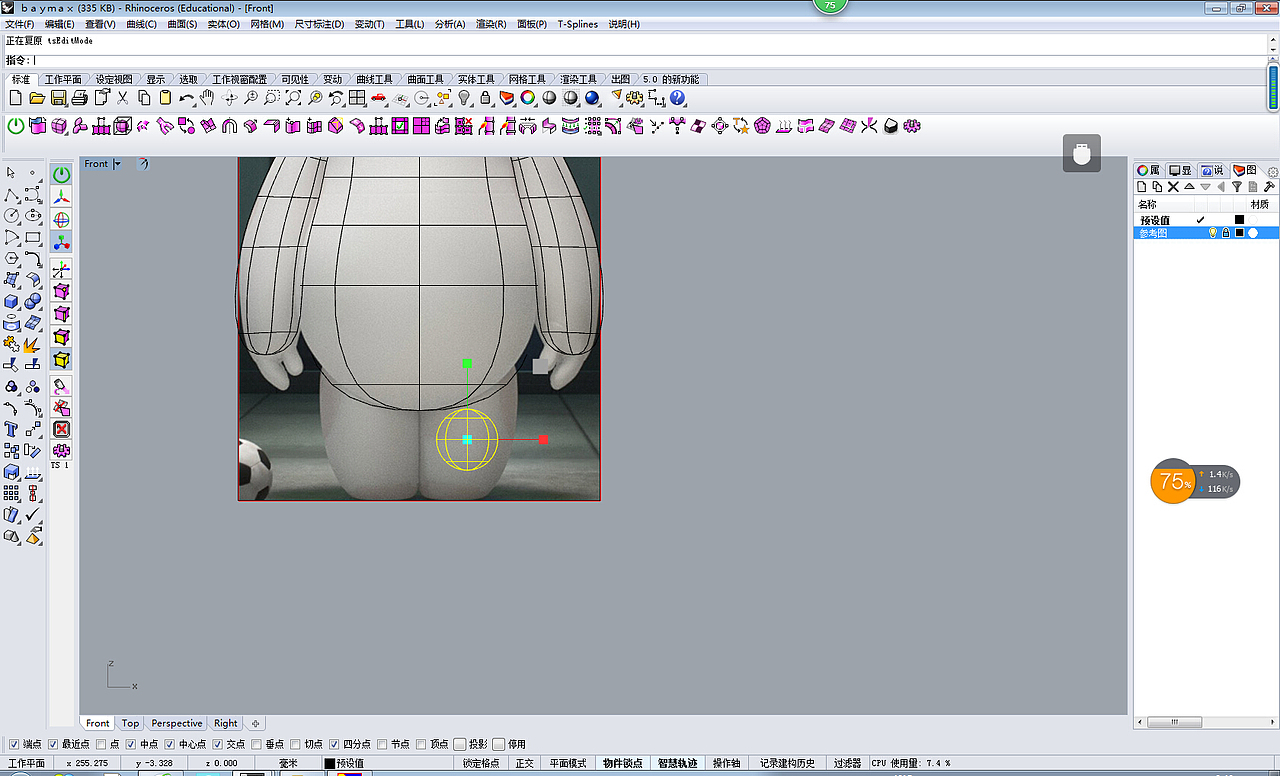Open layer tools with the hammer icon
Viewport: 1280px width, 776px height.
[1269, 187]
